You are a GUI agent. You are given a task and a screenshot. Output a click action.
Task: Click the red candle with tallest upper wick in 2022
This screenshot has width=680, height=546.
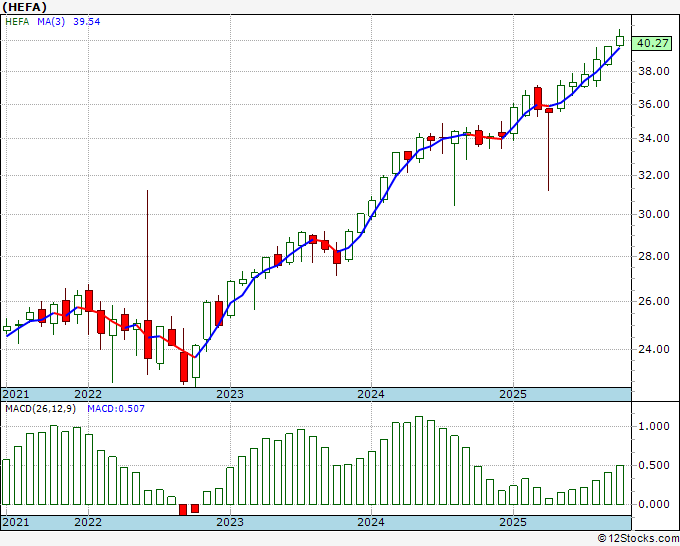pyautogui.click(x=147, y=339)
